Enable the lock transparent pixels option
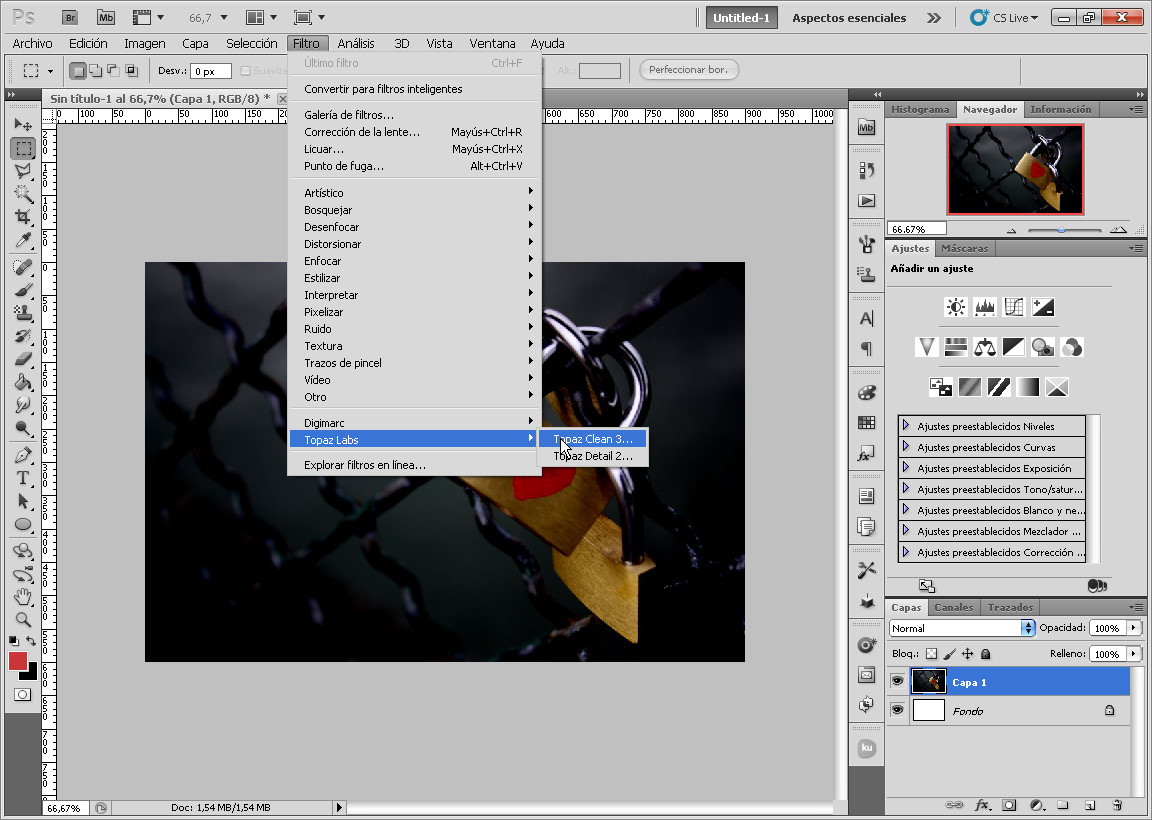Viewport: 1152px width, 820px height. pyautogui.click(x=931, y=654)
